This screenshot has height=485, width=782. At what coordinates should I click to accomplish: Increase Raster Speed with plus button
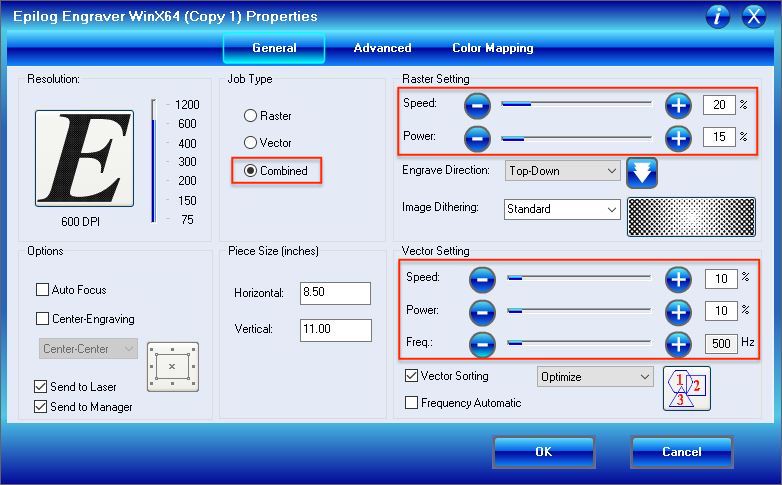678,106
